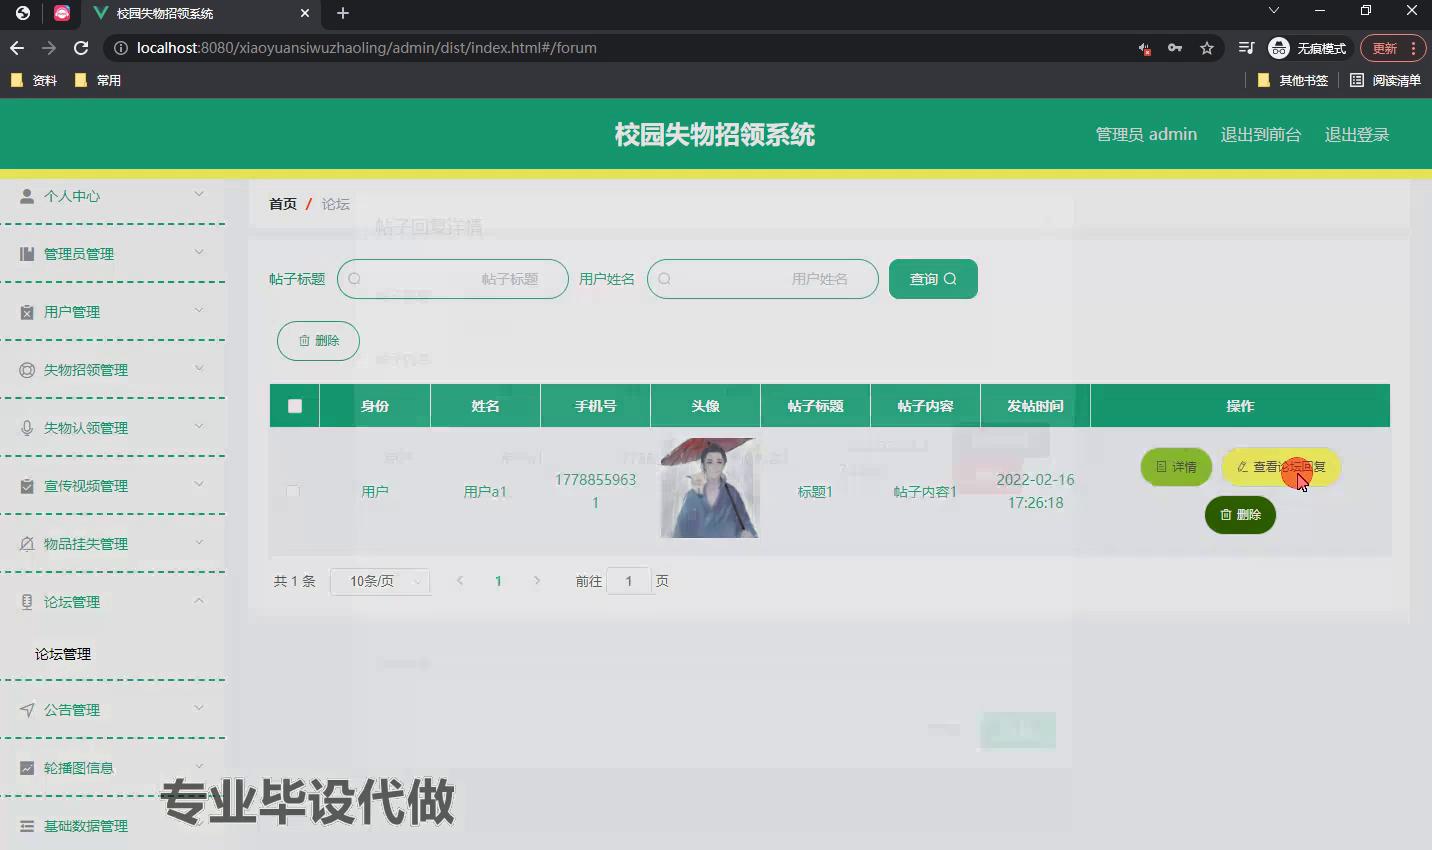Click the 公告管理 paper plane icon
The width and height of the screenshot is (1432, 850).
27,710
